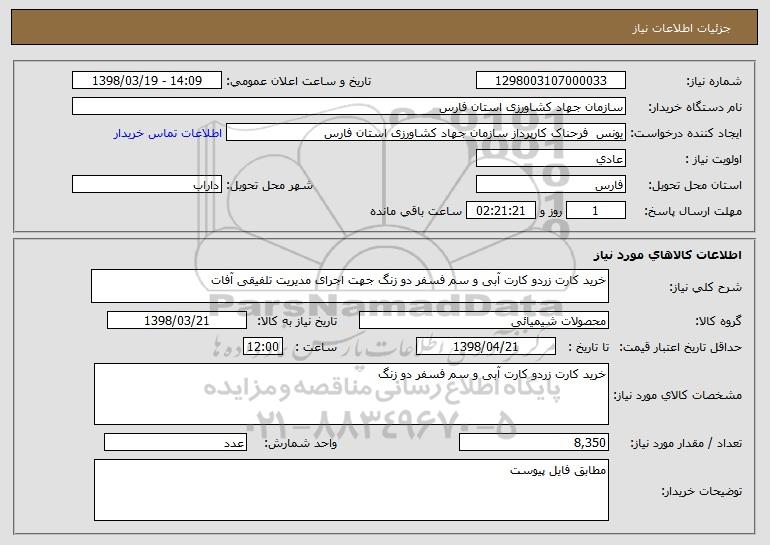Click the delivery province field فارس

[x=550, y=185]
